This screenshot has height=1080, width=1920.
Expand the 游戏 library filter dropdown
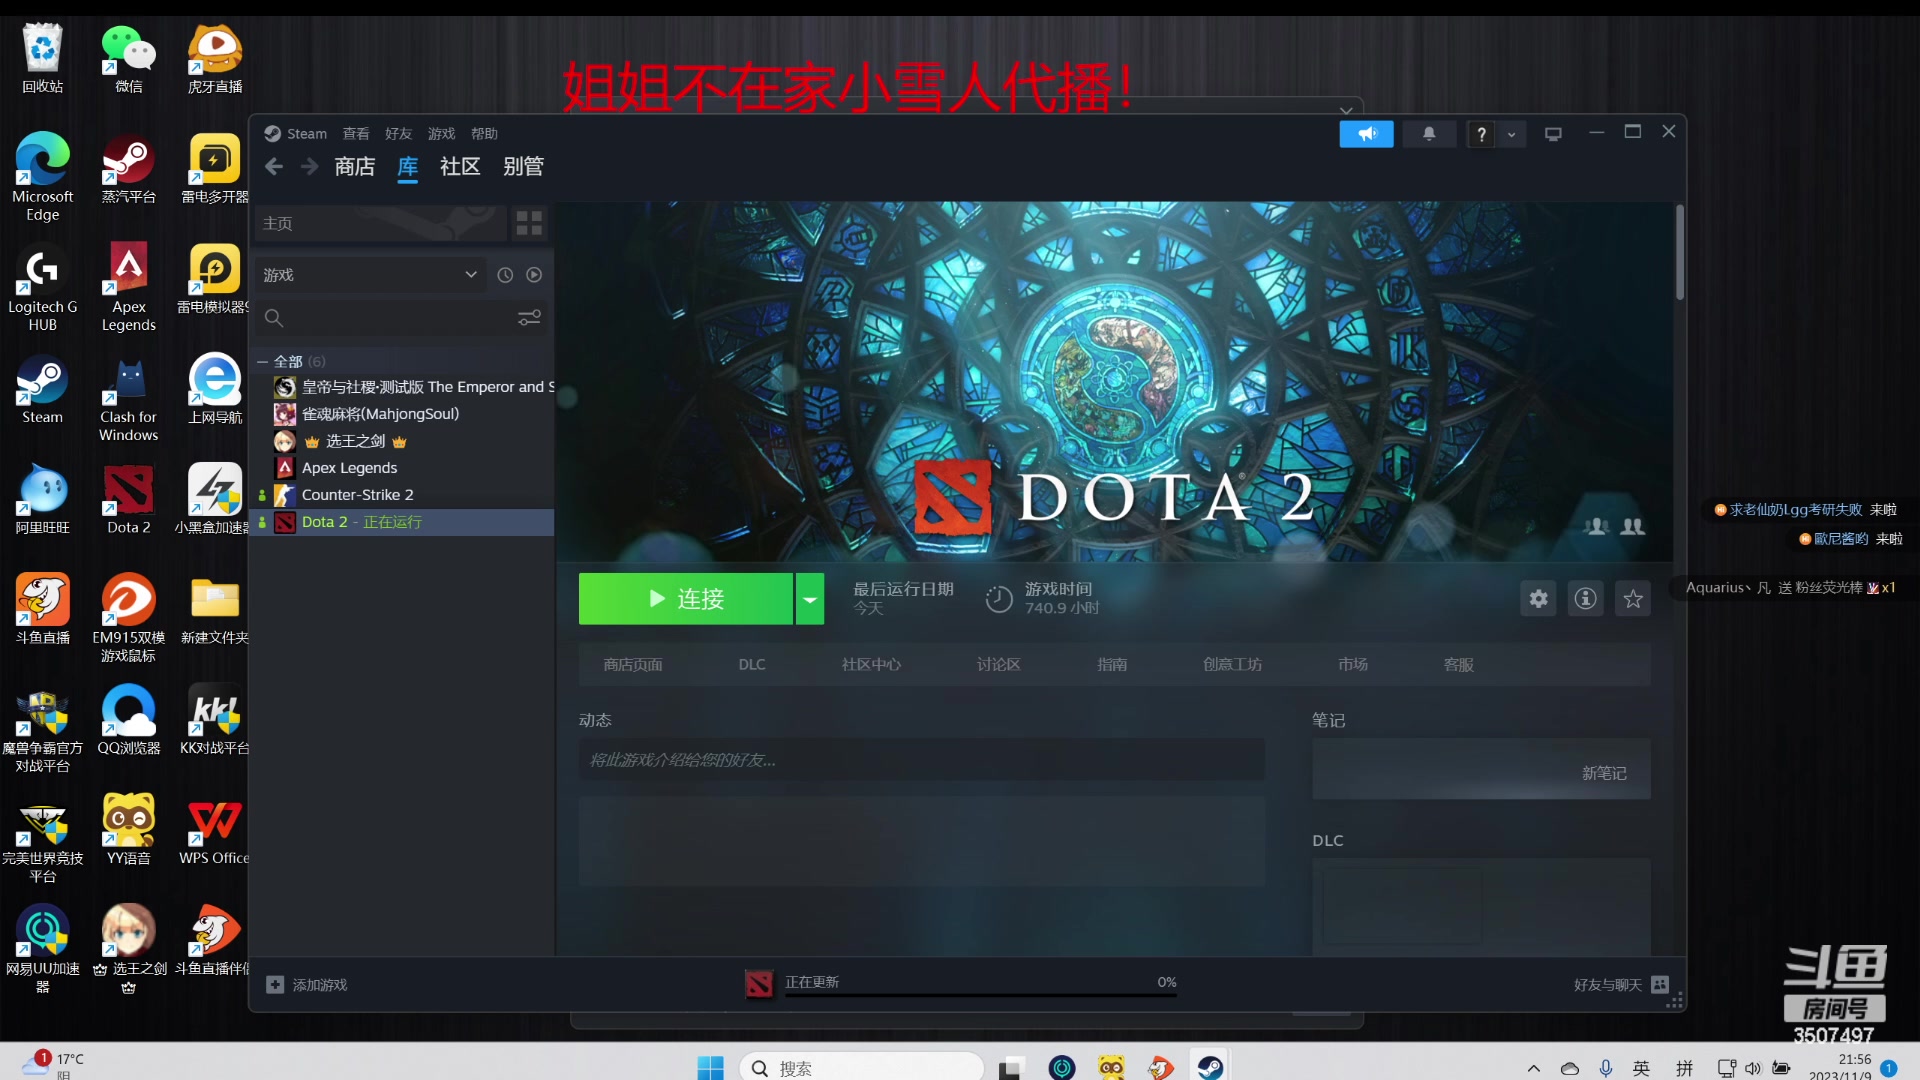tap(371, 275)
